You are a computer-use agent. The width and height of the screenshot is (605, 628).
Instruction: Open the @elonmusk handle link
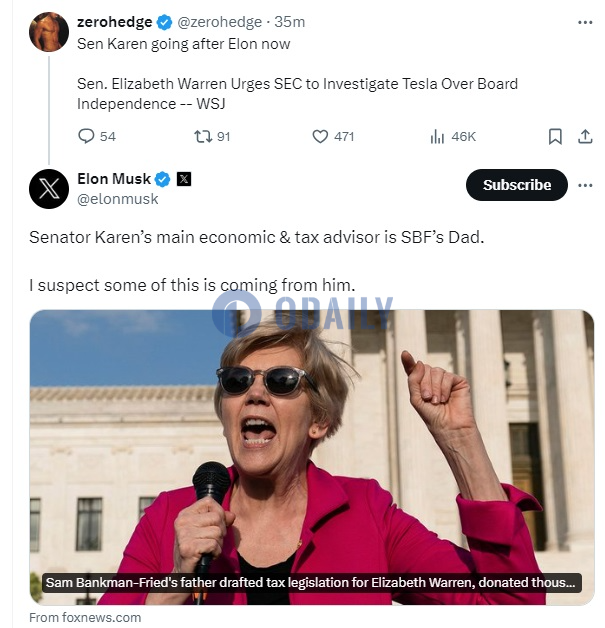pyautogui.click(x=118, y=199)
